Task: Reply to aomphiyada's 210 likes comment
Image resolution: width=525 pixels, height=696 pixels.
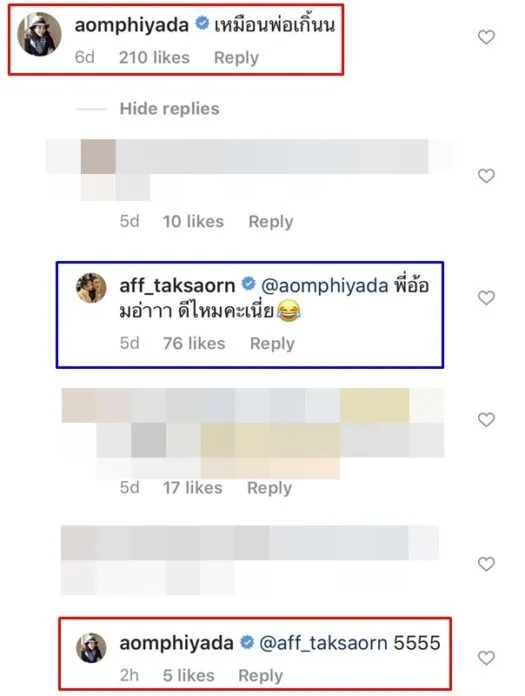Action: click(x=236, y=58)
